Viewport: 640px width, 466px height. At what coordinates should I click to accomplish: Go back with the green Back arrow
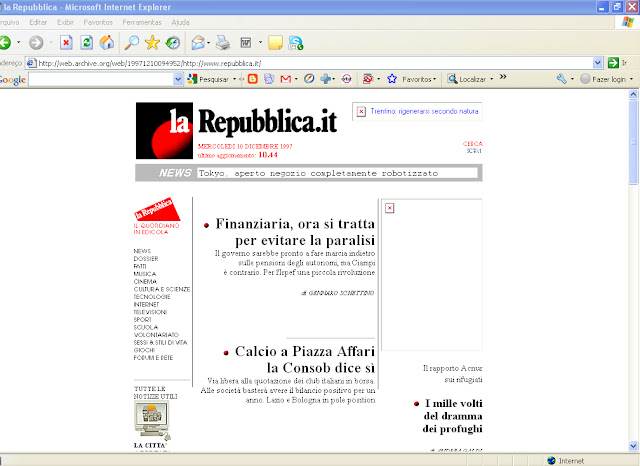pos(5,42)
